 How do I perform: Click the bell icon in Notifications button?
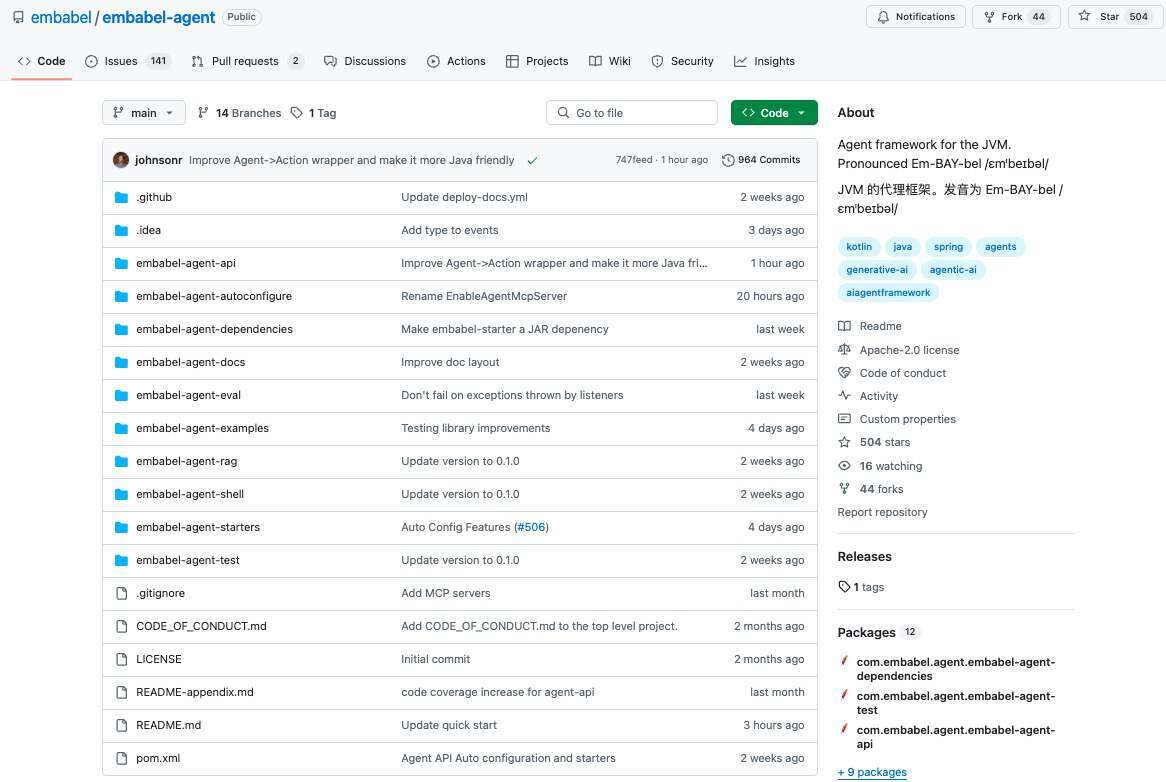883,17
